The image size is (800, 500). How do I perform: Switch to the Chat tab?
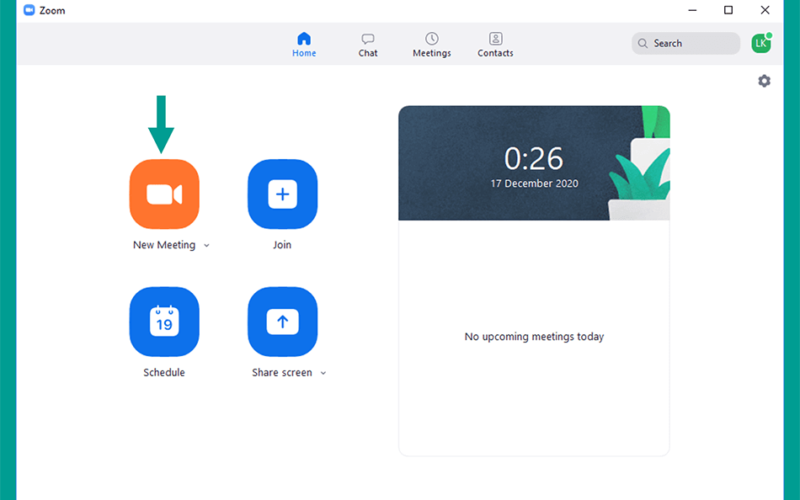(x=368, y=44)
